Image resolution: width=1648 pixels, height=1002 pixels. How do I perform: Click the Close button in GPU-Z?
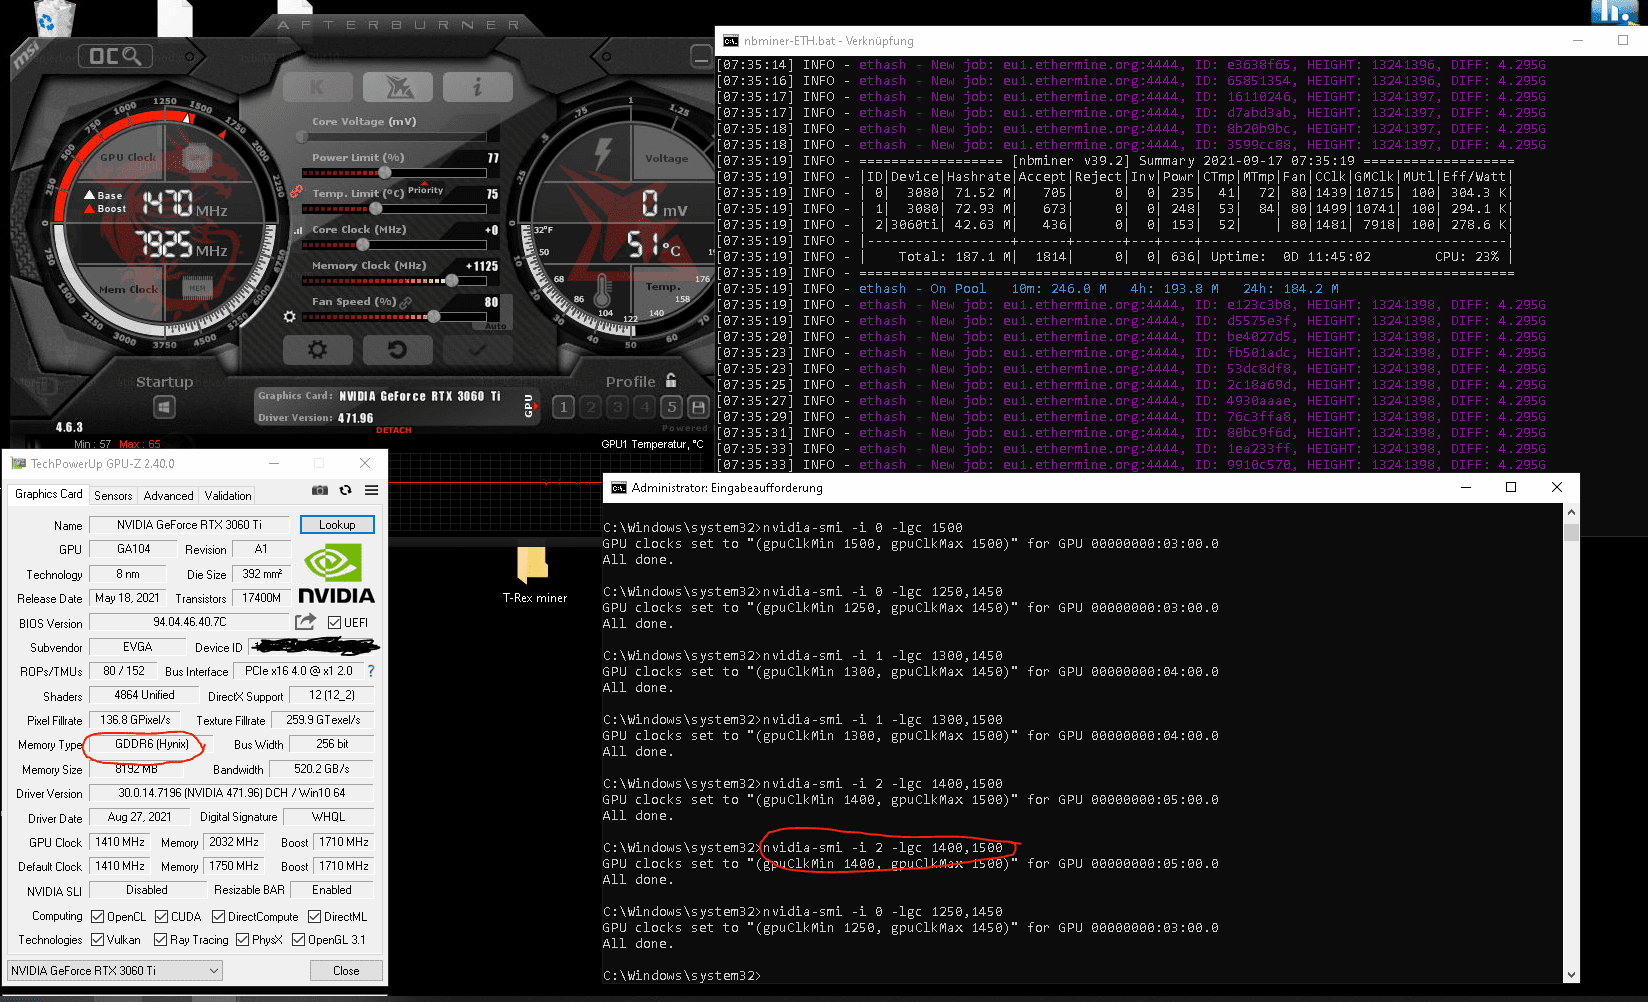346,970
